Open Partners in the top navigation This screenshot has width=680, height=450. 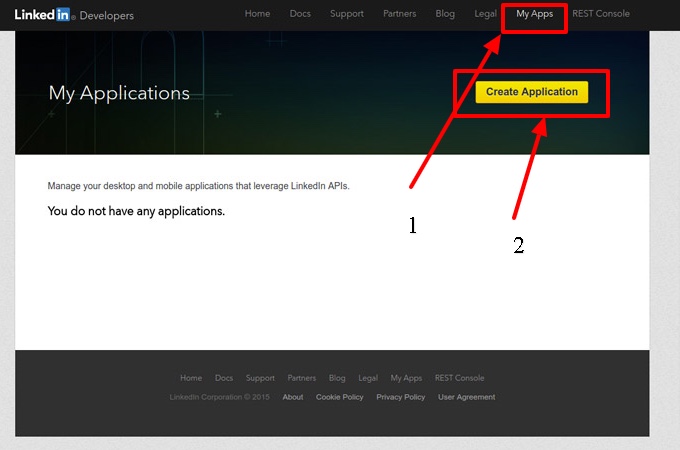[x=399, y=14]
